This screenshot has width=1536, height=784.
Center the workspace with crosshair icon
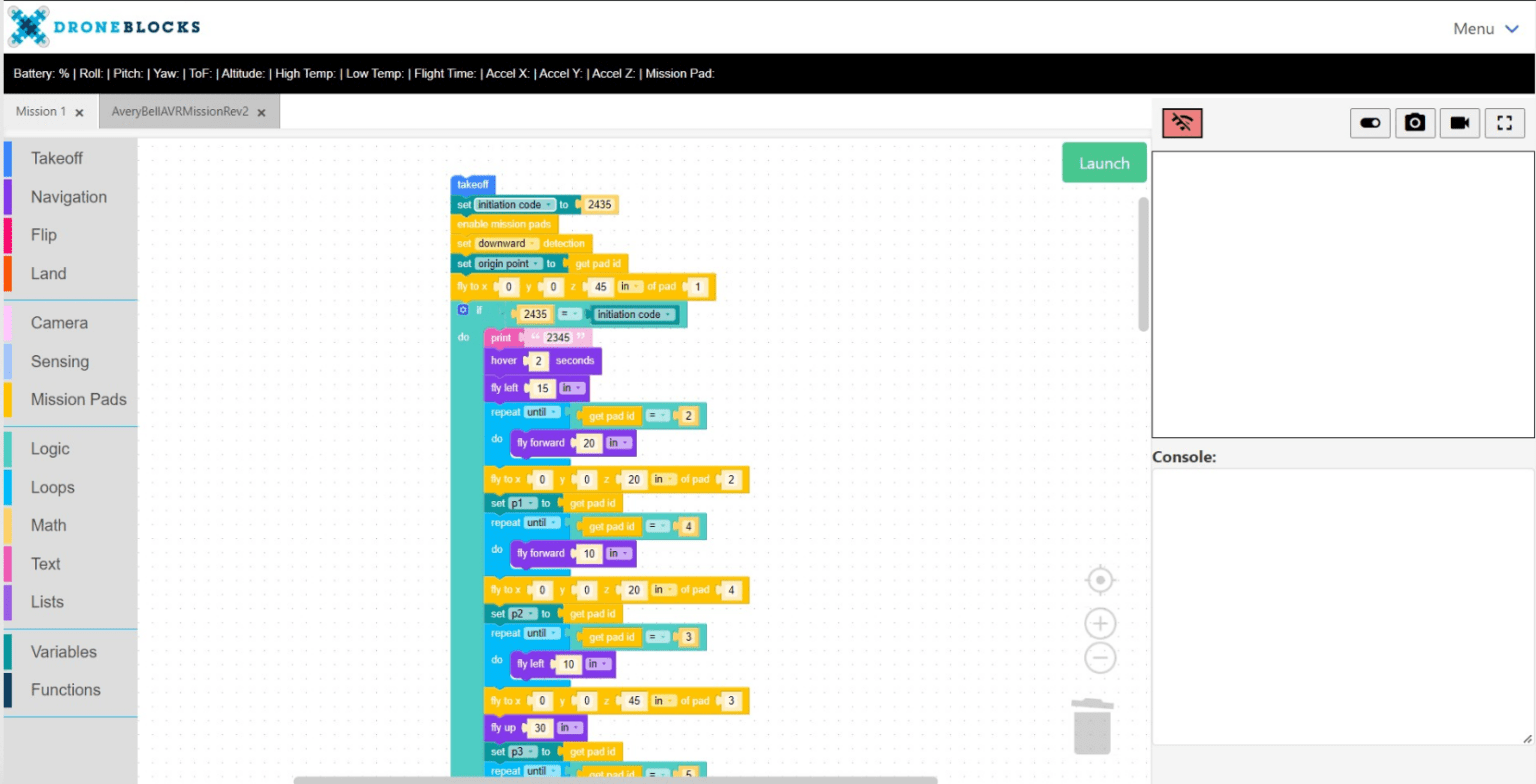[x=1100, y=580]
